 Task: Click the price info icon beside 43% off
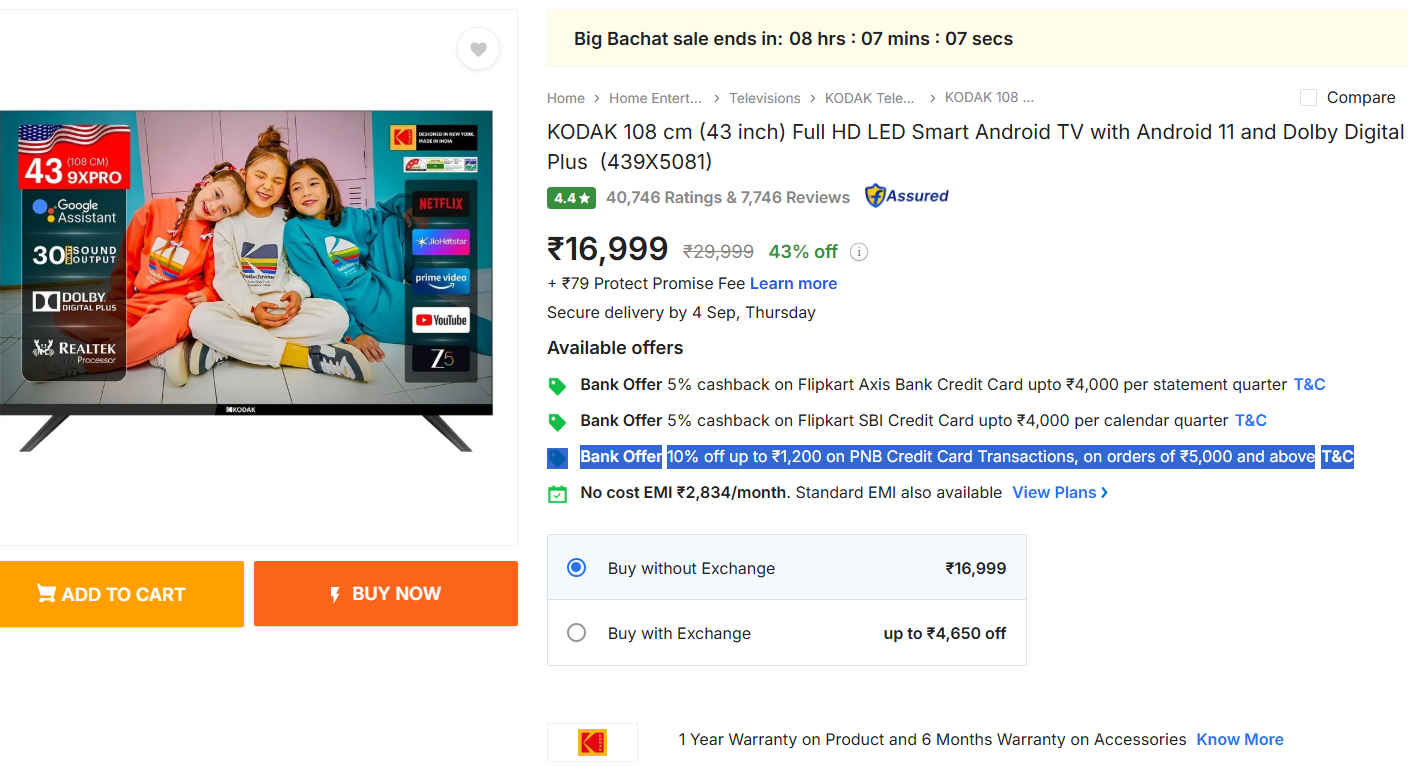tap(858, 252)
